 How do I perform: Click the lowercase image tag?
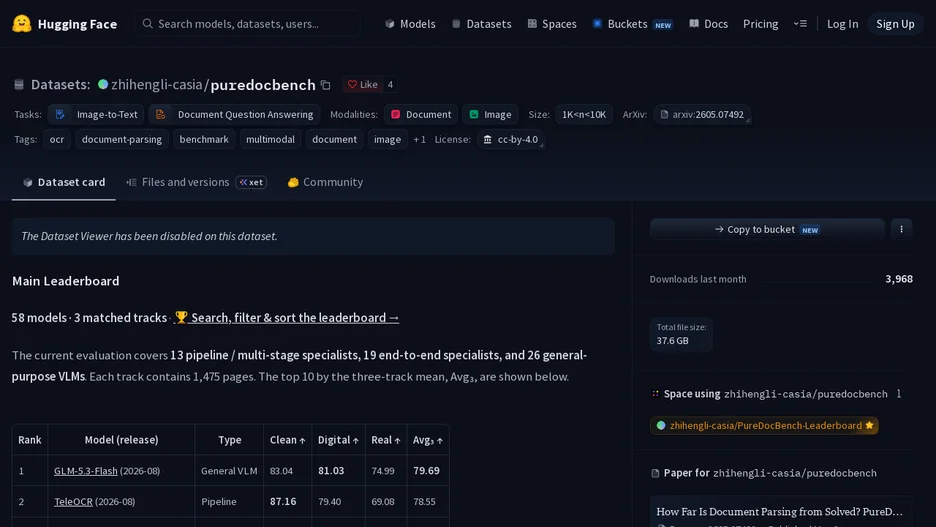(x=387, y=140)
